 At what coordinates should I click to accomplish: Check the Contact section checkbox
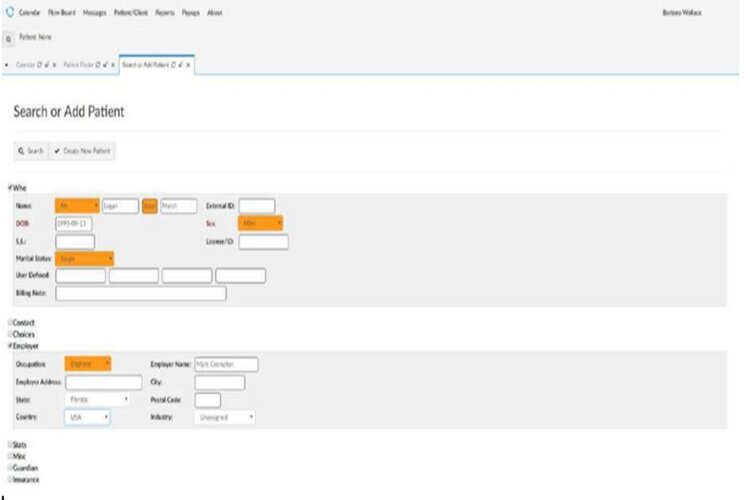(10, 323)
